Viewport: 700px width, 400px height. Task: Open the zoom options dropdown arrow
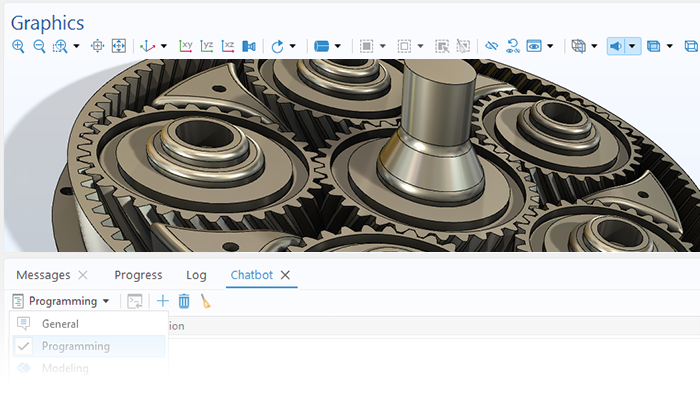click(76, 46)
